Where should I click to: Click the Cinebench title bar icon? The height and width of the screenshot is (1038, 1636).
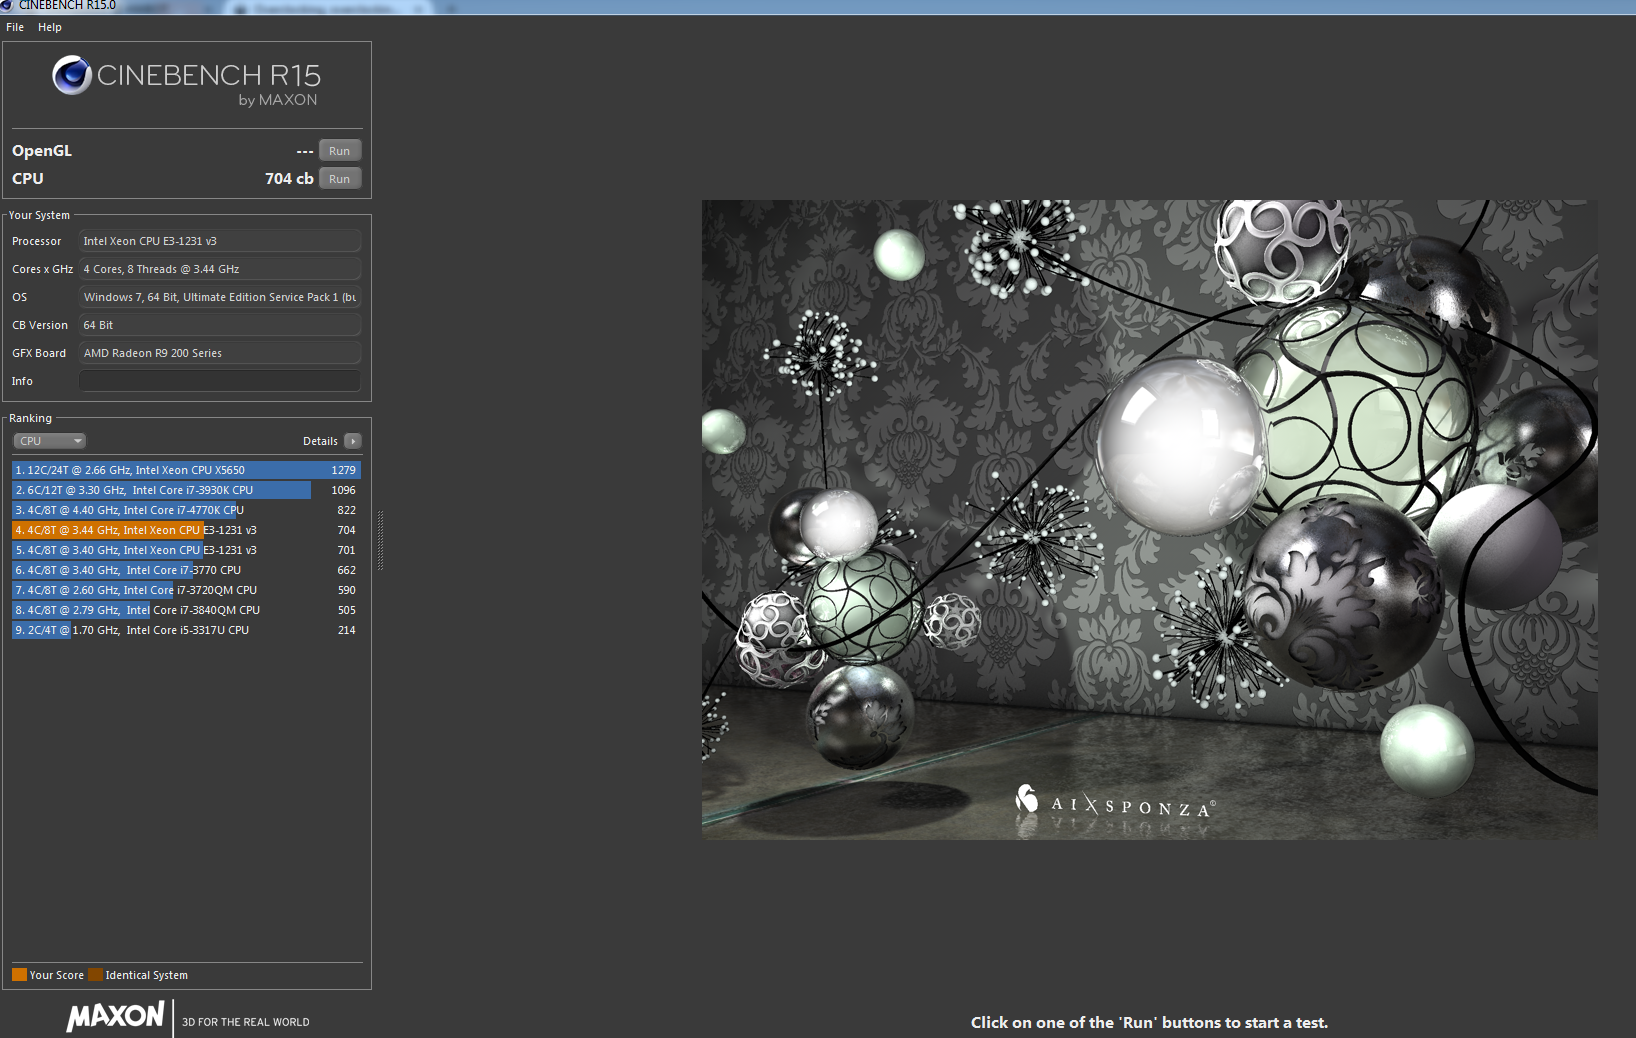pyautogui.click(x=6, y=5)
